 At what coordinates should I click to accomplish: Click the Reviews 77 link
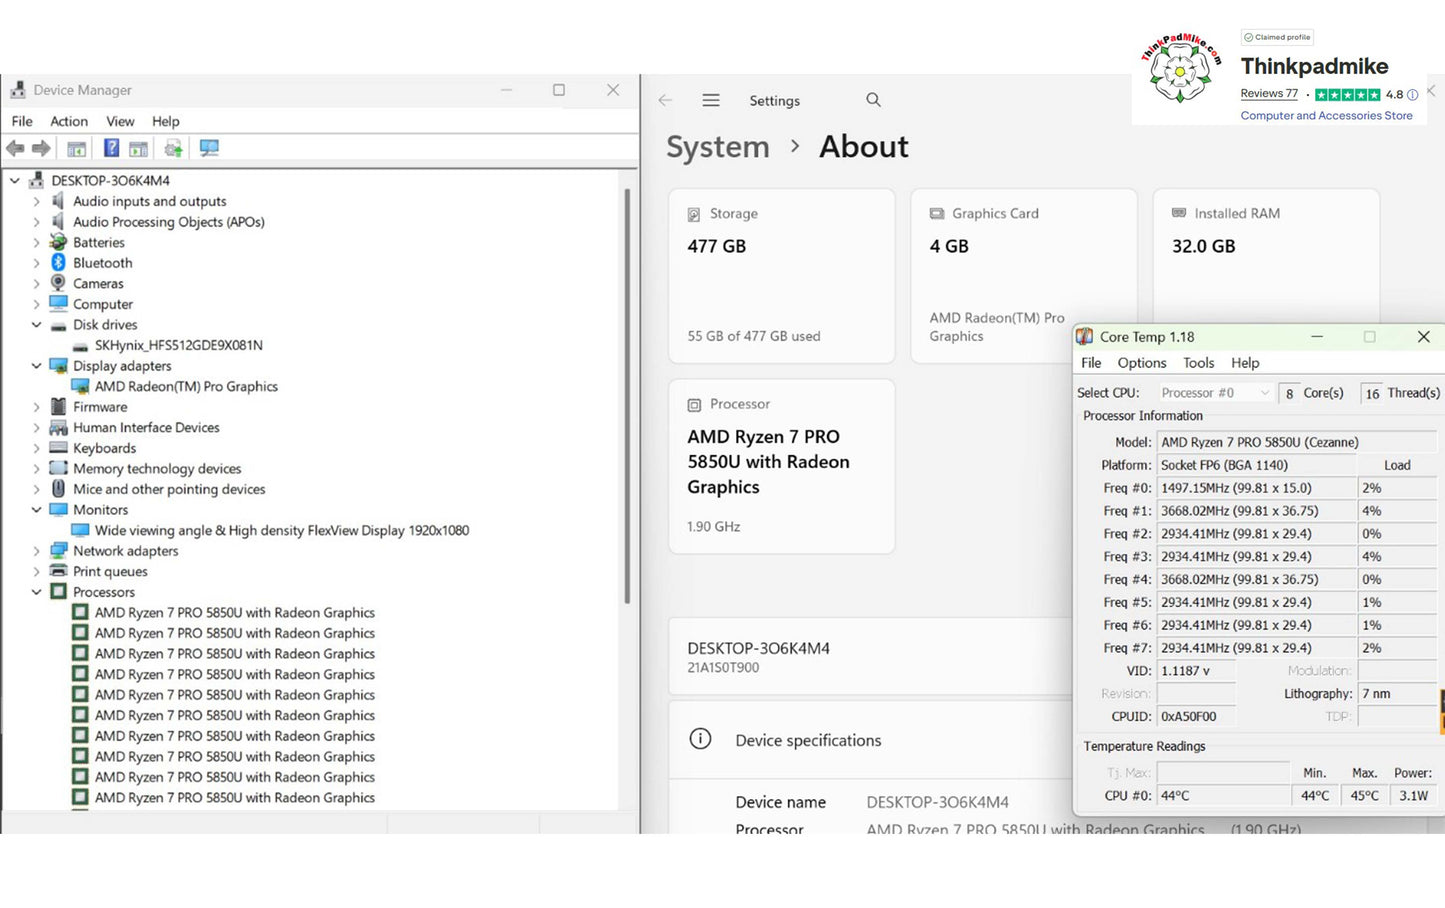[x=1268, y=94]
